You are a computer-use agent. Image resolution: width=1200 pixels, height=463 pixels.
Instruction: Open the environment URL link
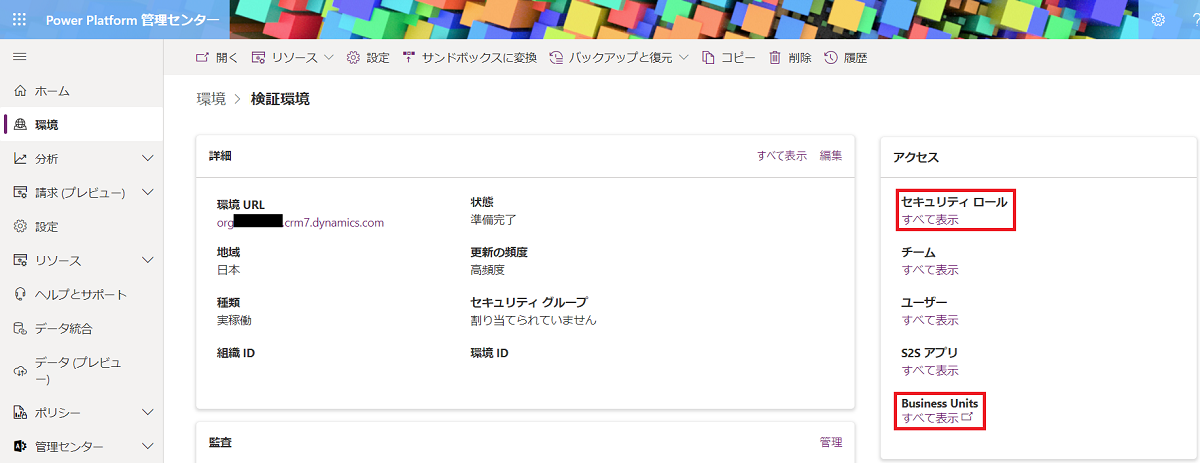[x=300, y=223]
